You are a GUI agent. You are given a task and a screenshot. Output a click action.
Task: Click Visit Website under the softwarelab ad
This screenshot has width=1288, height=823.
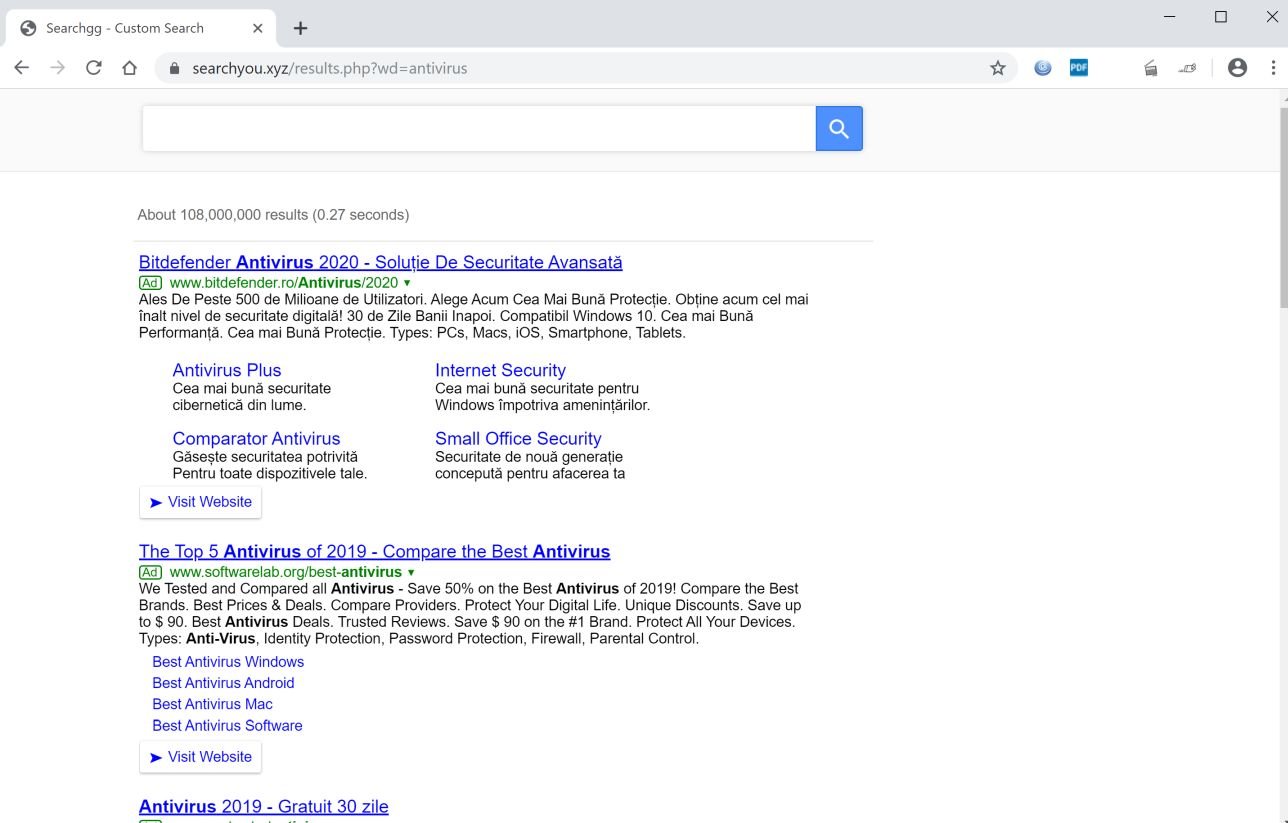pyautogui.click(x=200, y=757)
